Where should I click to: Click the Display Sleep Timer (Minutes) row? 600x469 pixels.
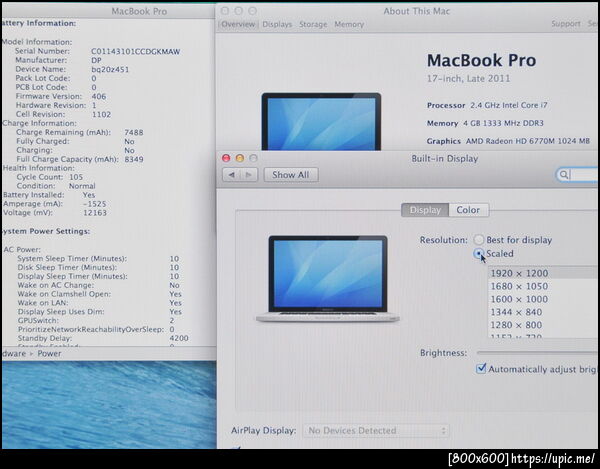coord(98,276)
